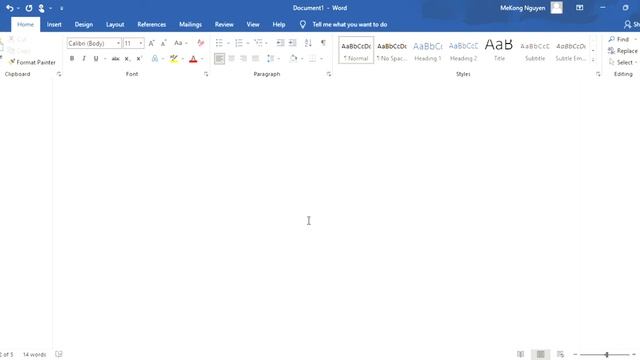This screenshot has height=360, width=640.
Task: Toggle Strikethrough formatting
Action: [x=116, y=58]
